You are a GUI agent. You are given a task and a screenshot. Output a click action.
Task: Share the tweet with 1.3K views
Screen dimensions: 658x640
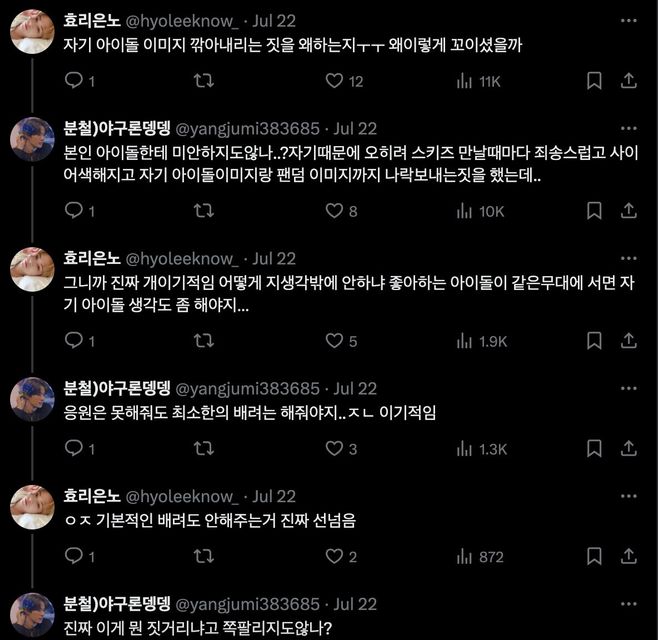click(630, 449)
